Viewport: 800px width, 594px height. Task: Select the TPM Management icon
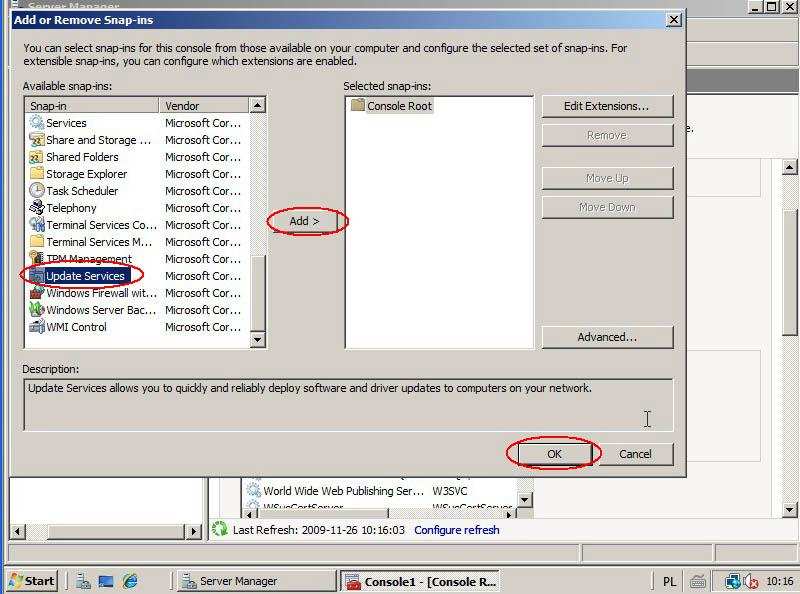pyautogui.click(x=37, y=258)
